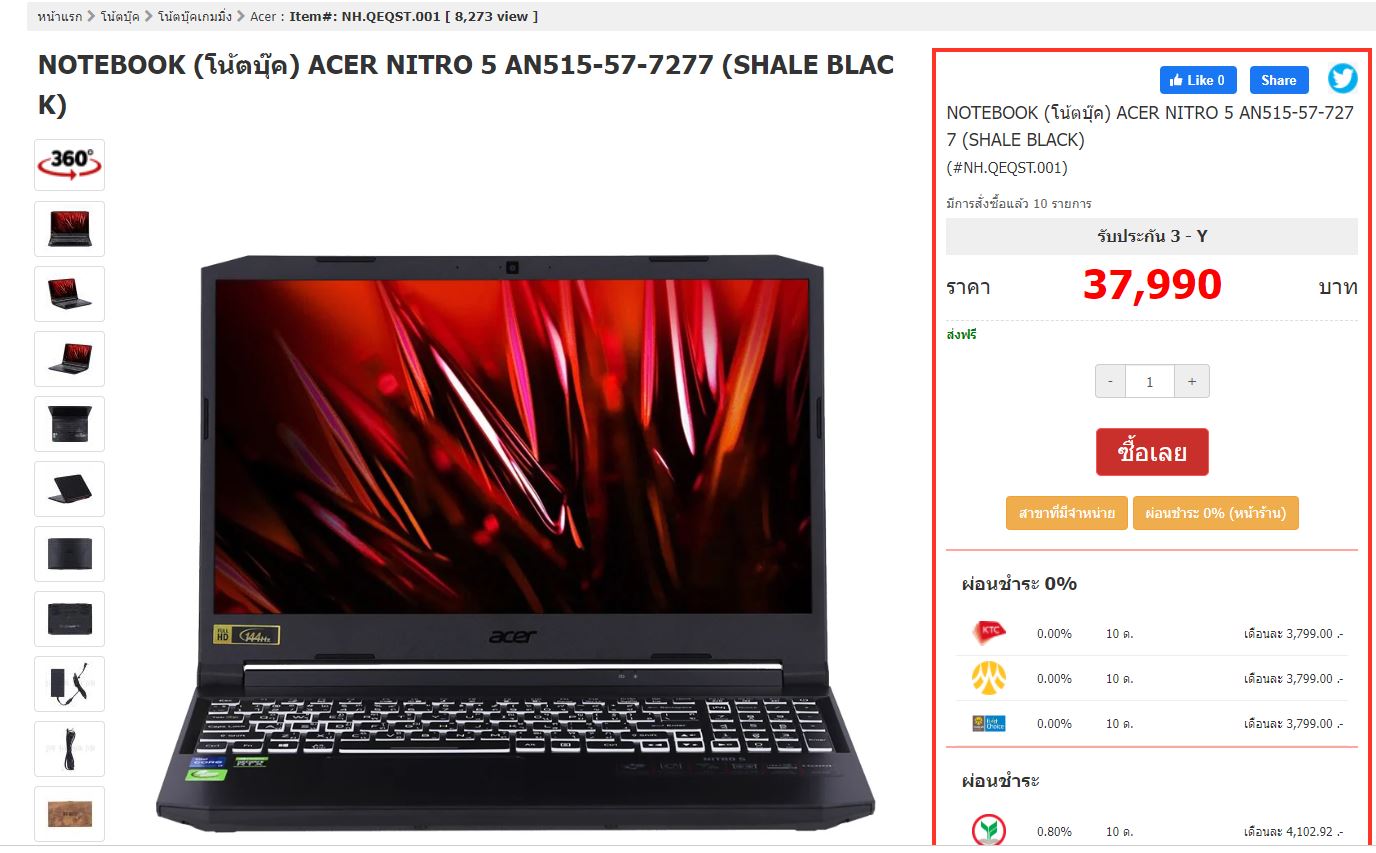Click the Krungsri yellow bank logo
Image resolution: width=1376 pixels, height=853 pixels.
pyautogui.click(x=988, y=678)
